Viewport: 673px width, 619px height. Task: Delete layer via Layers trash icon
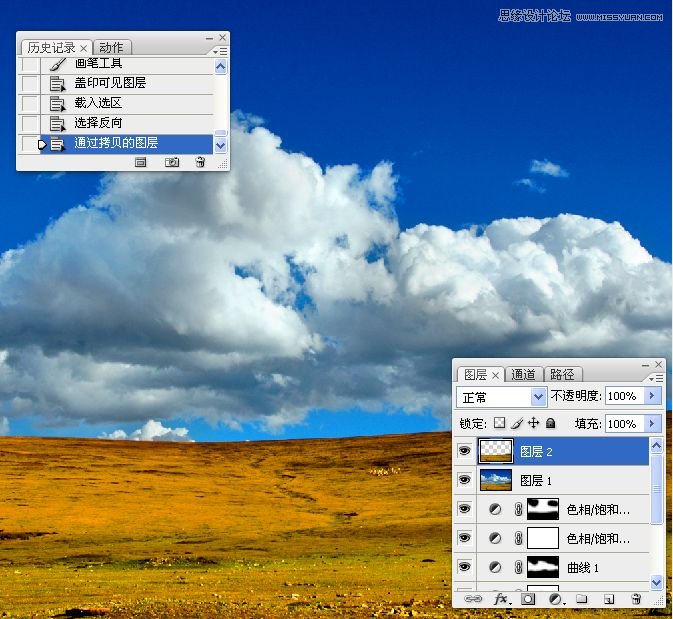[637, 599]
